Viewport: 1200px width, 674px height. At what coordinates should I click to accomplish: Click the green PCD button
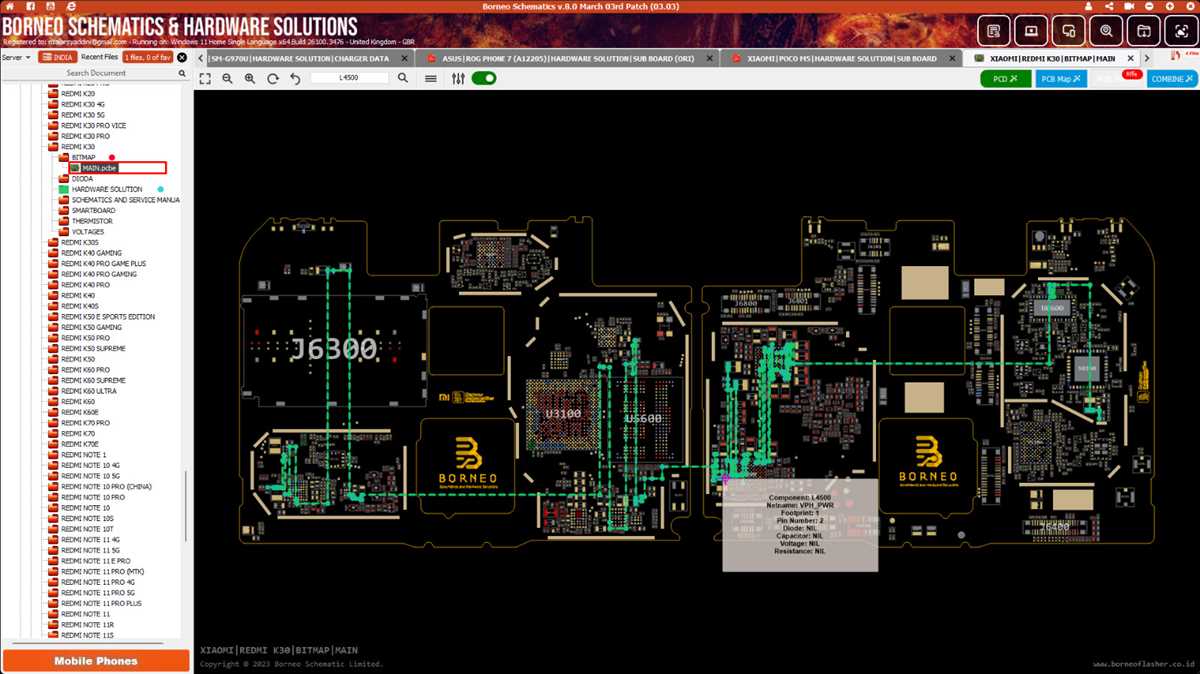[x=1006, y=78]
